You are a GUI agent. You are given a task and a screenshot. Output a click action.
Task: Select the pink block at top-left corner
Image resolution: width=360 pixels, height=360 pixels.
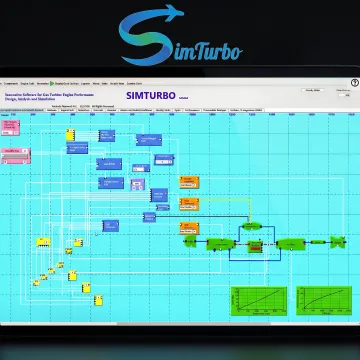click(10, 128)
